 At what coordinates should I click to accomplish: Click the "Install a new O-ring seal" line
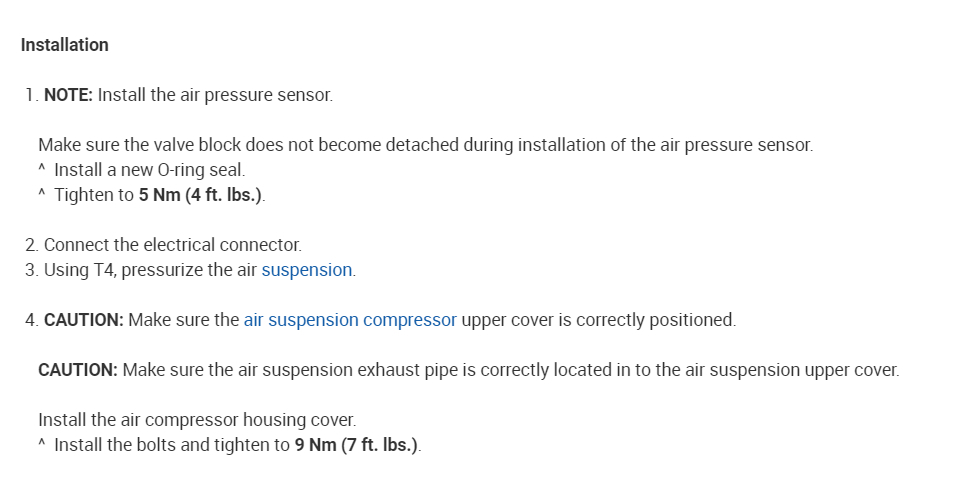(149, 170)
